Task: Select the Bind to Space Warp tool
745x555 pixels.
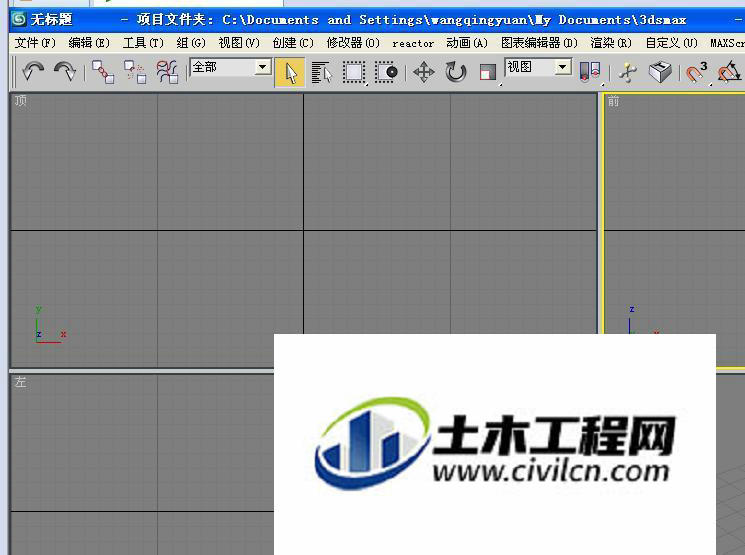Action: pos(167,72)
